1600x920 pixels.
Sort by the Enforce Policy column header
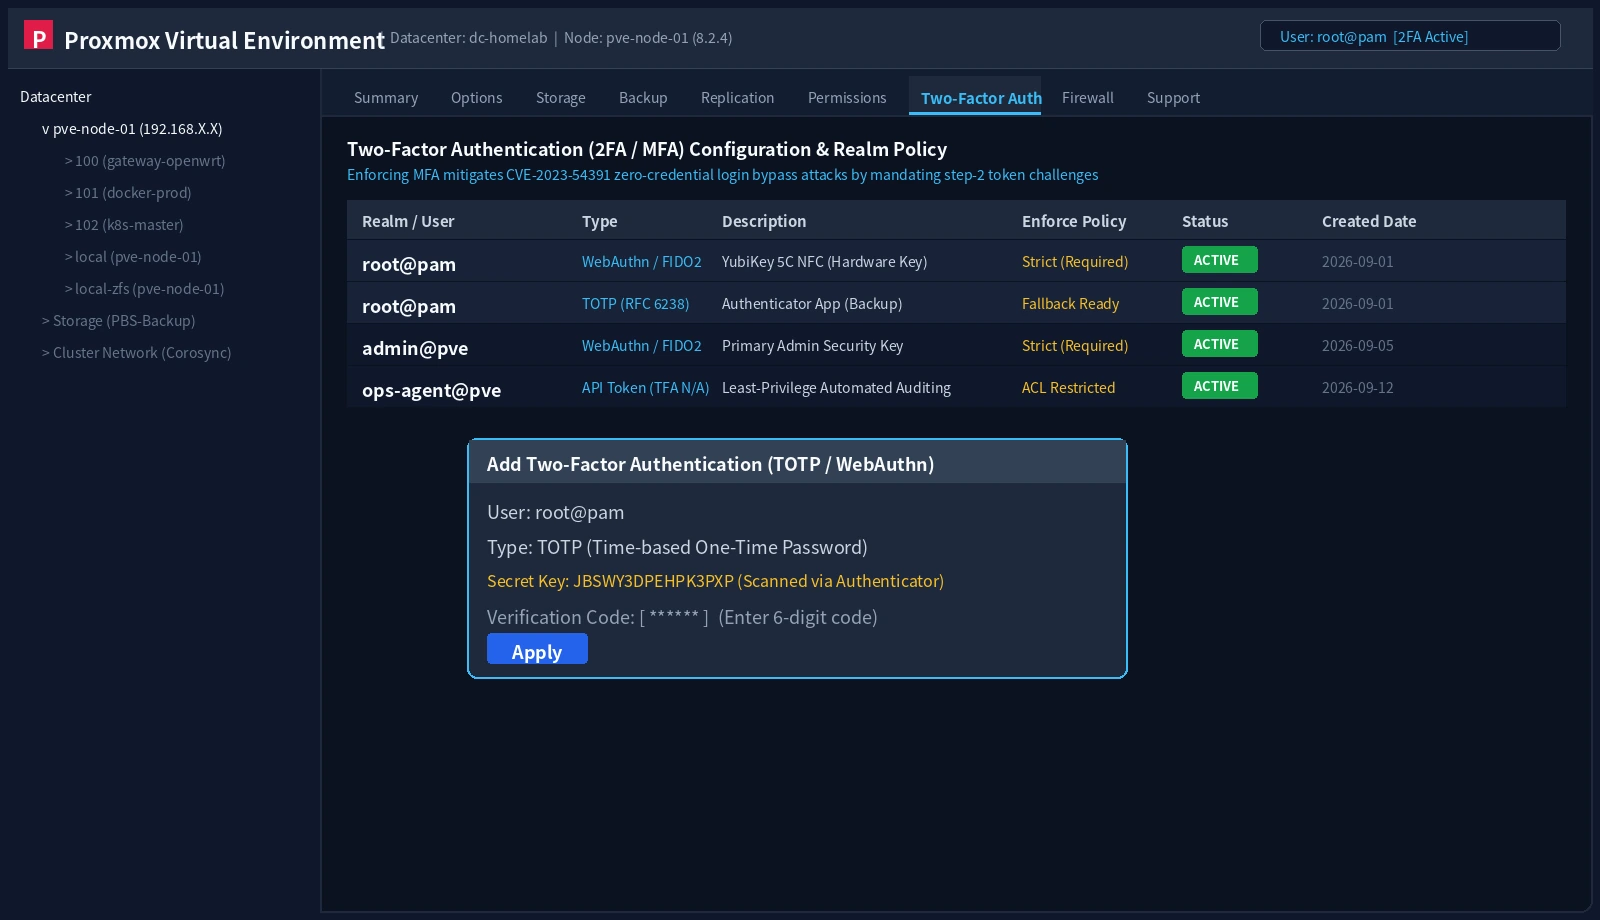click(1074, 221)
